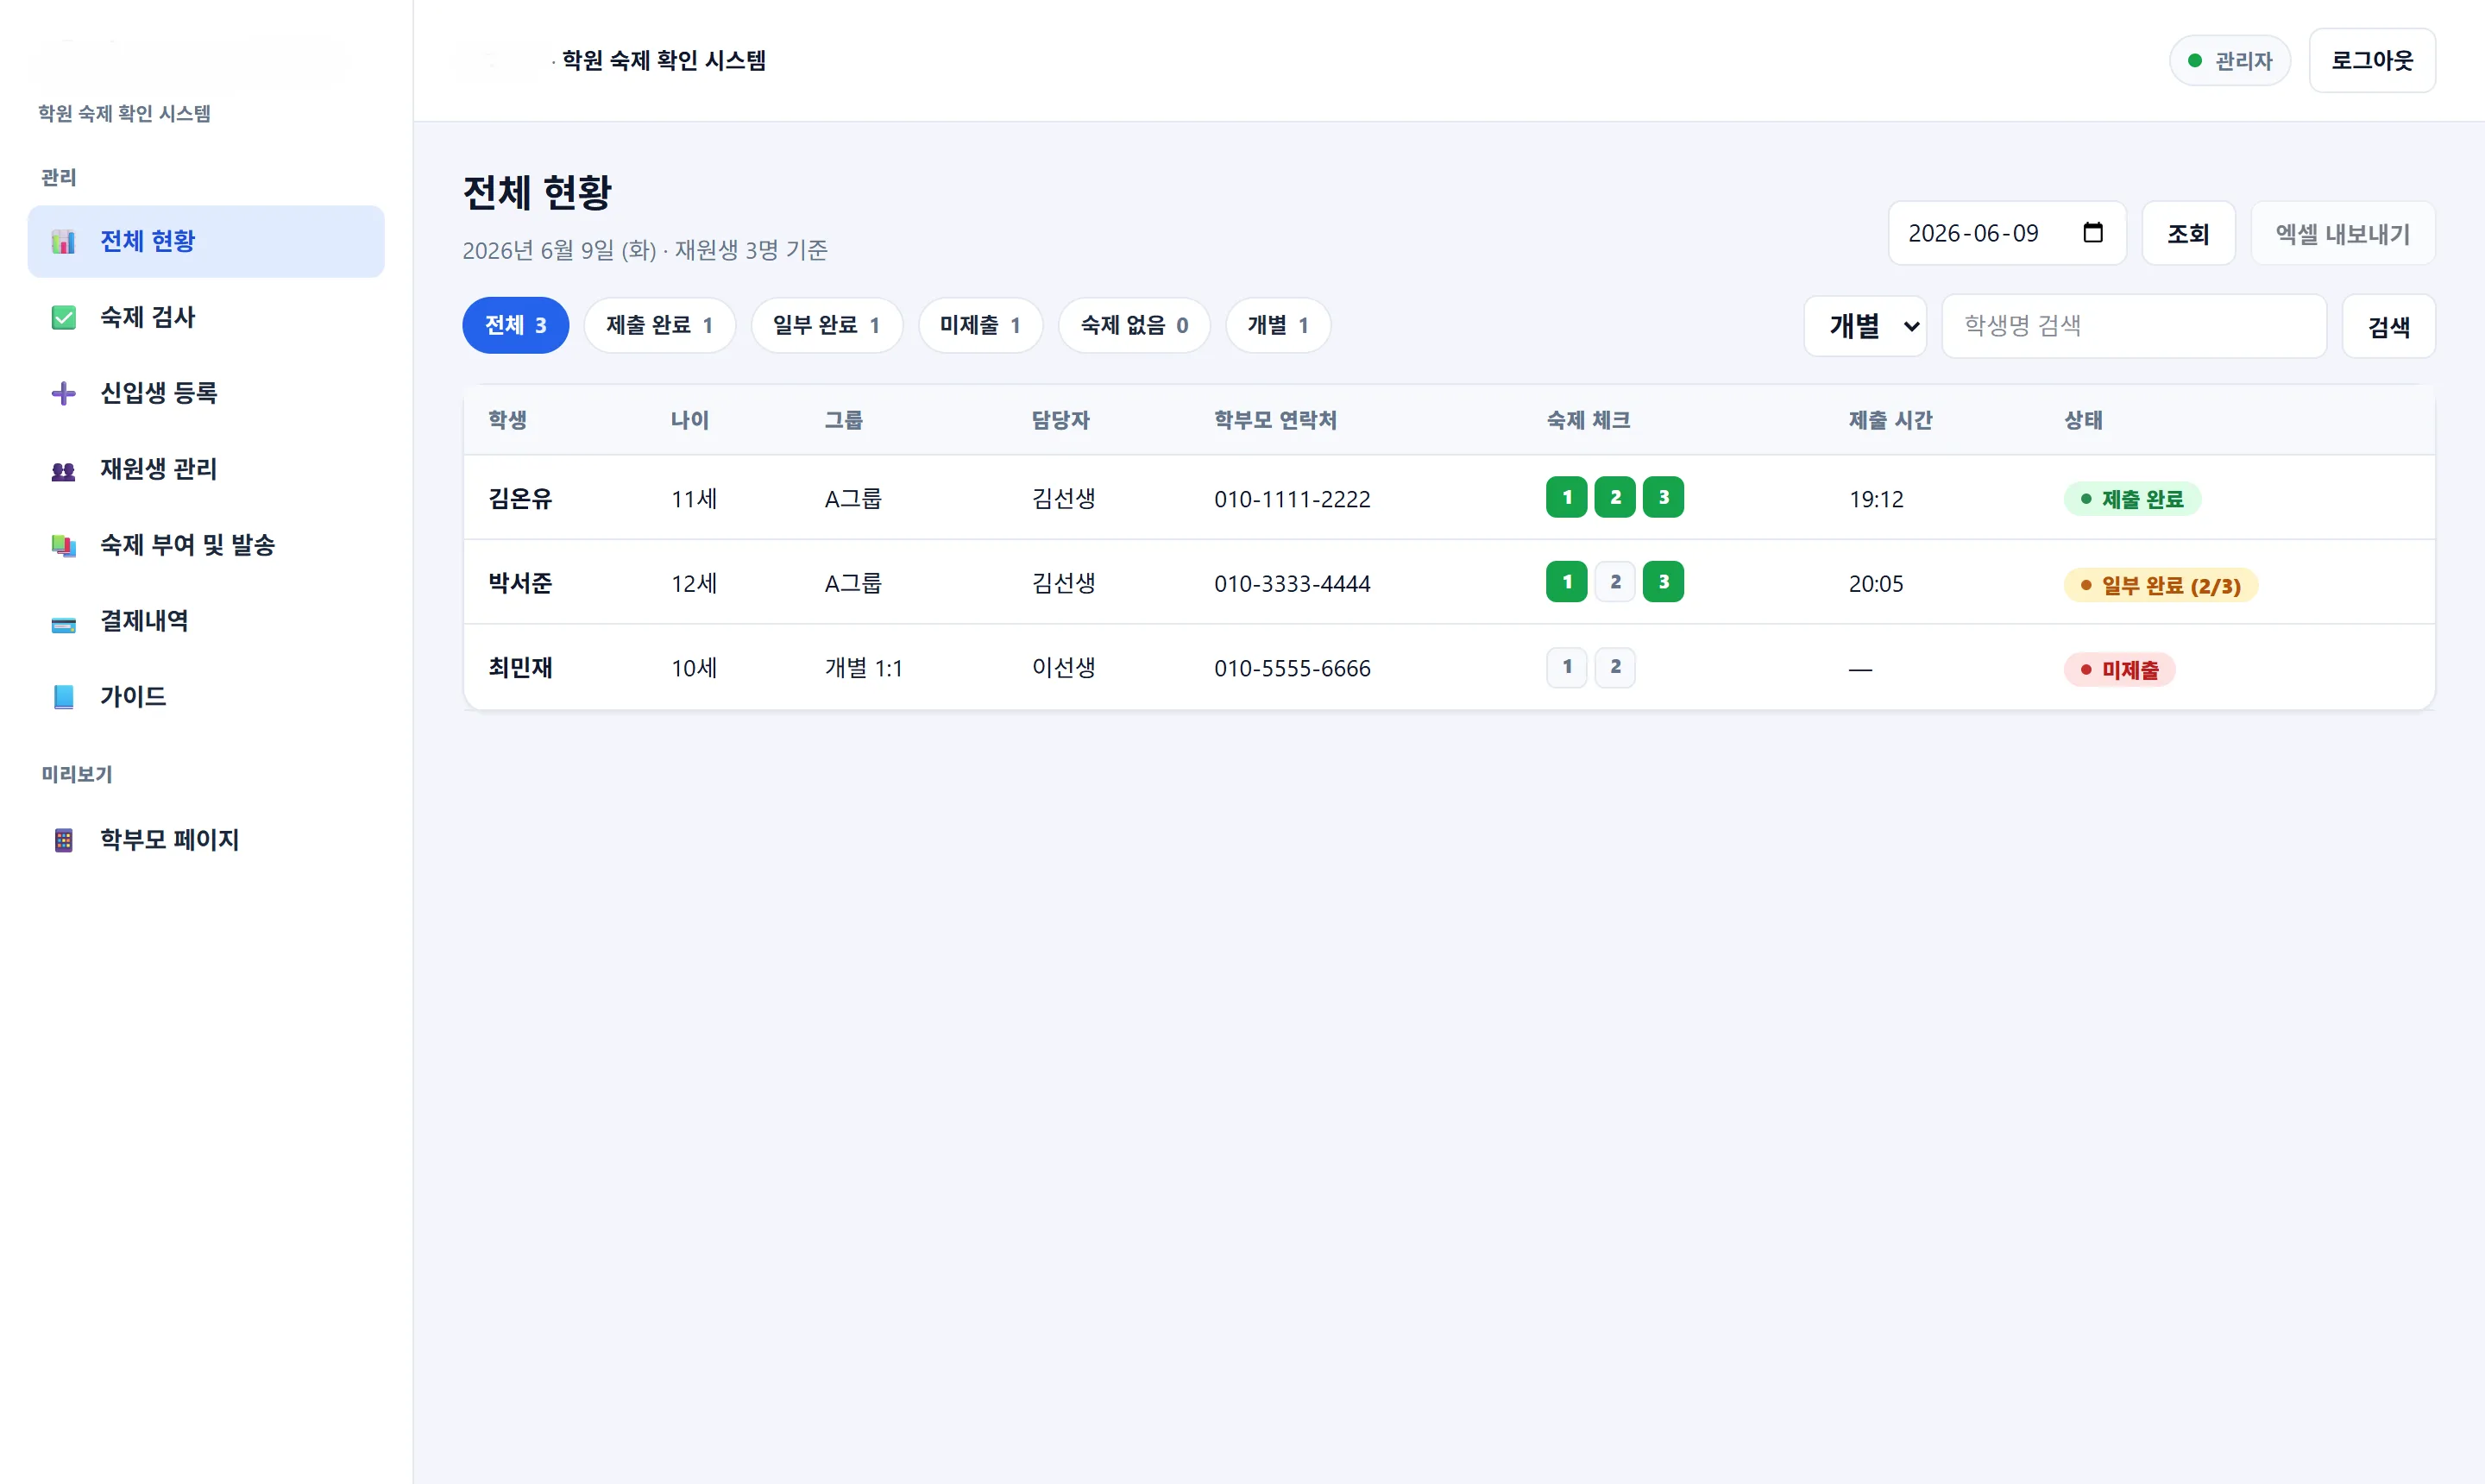Image resolution: width=2485 pixels, height=1484 pixels.
Task: Click submission time 20:05
Action: (1876, 584)
